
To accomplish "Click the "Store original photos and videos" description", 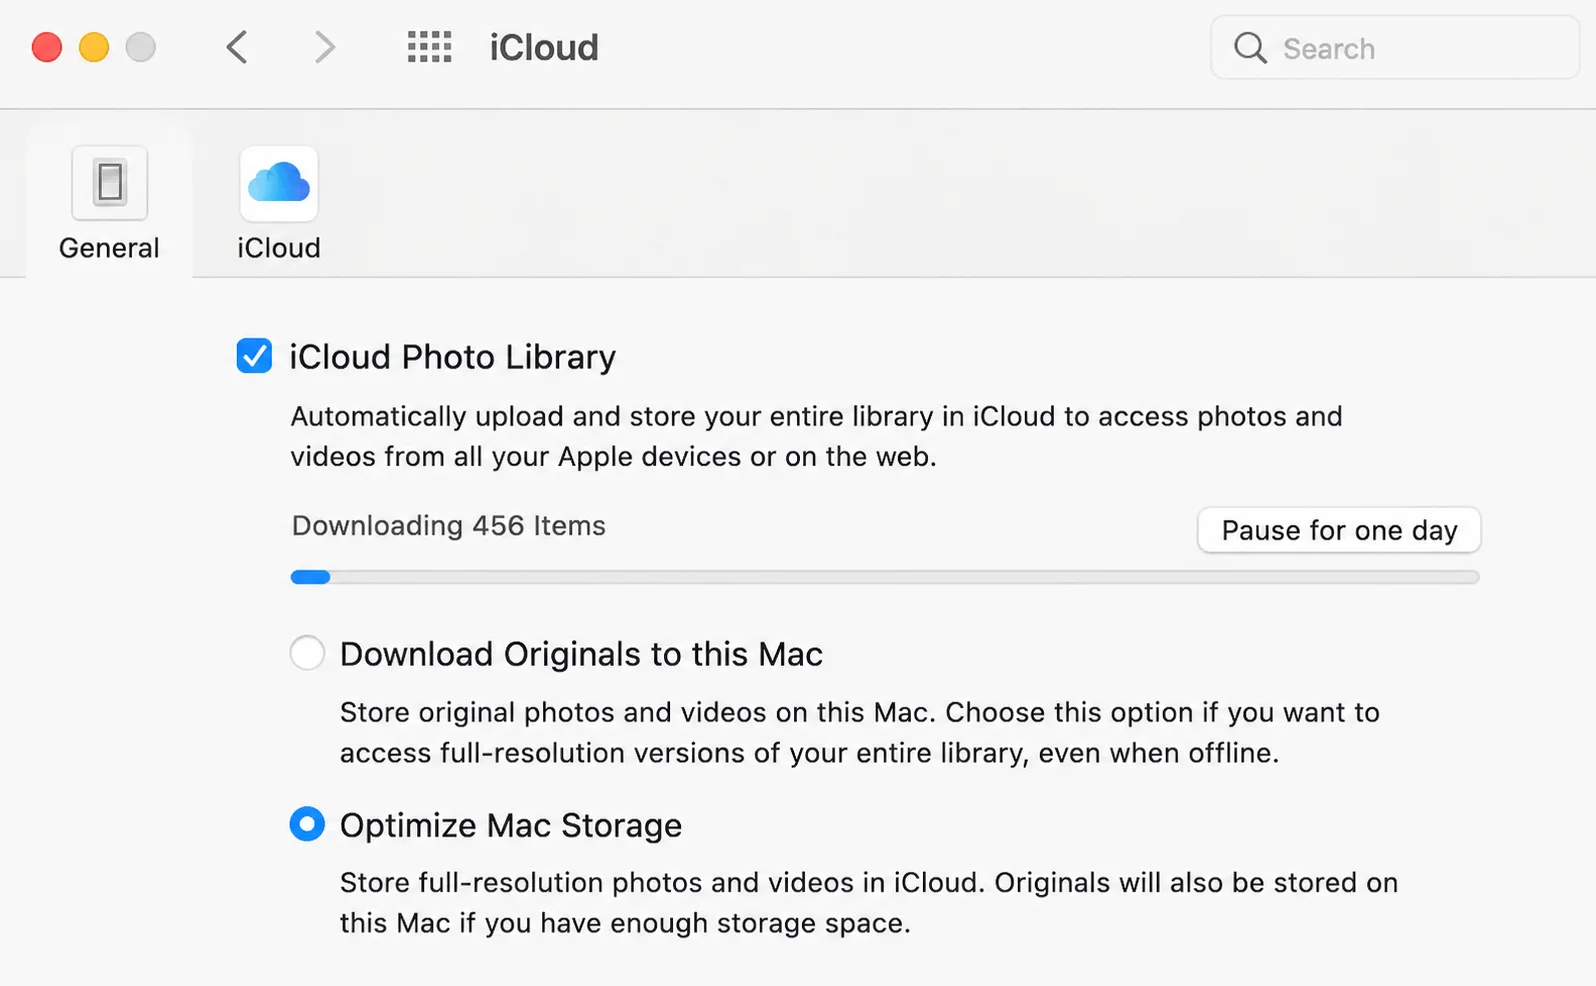I will coord(860,732).
